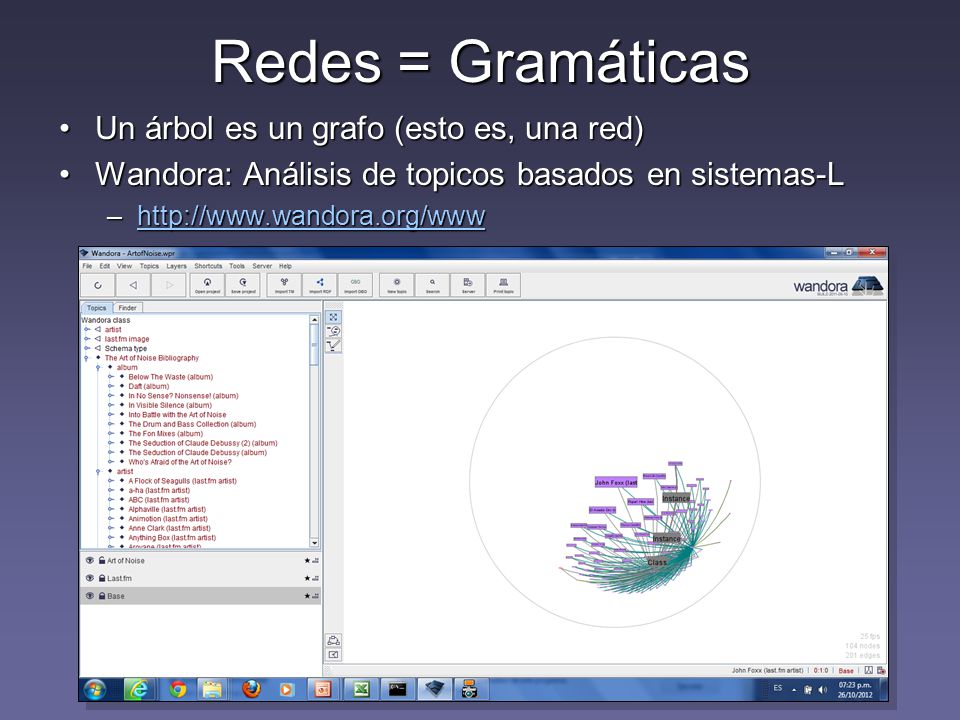Expand the ABC (last.fm artist) node
The height and width of the screenshot is (720, 960).
[x=111, y=500]
